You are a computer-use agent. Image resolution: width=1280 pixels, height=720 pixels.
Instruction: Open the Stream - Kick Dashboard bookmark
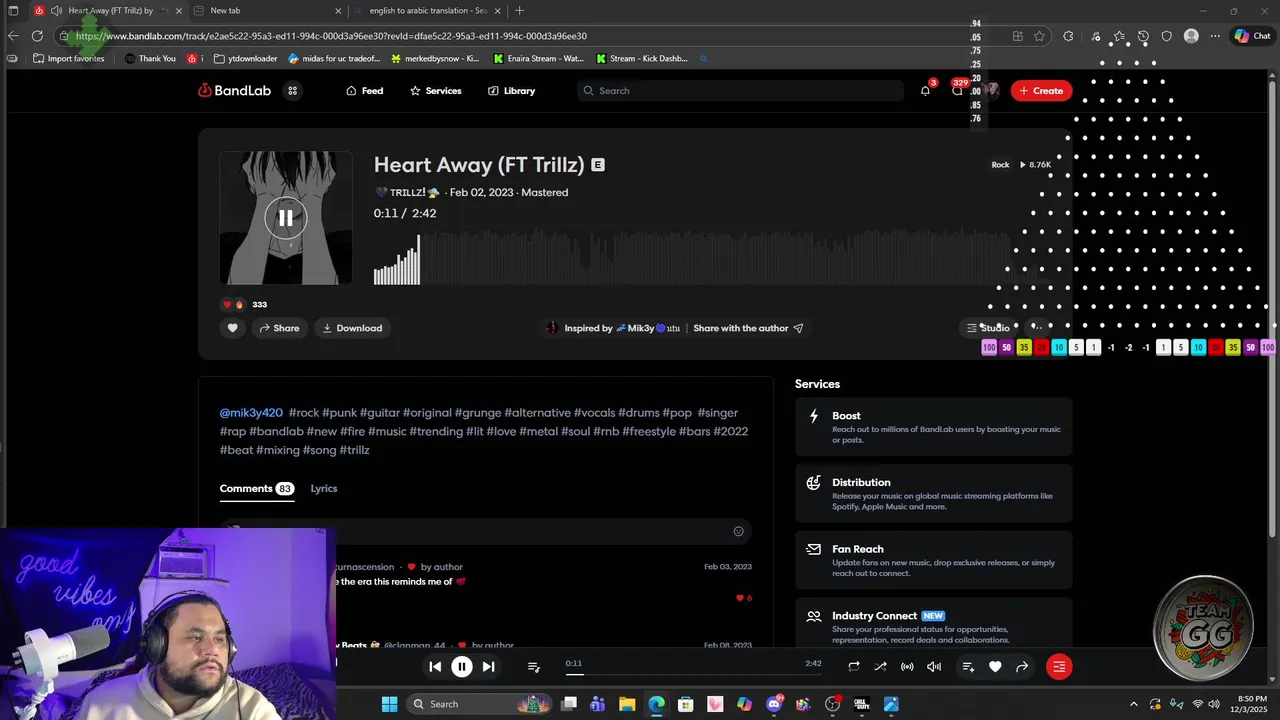(641, 58)
